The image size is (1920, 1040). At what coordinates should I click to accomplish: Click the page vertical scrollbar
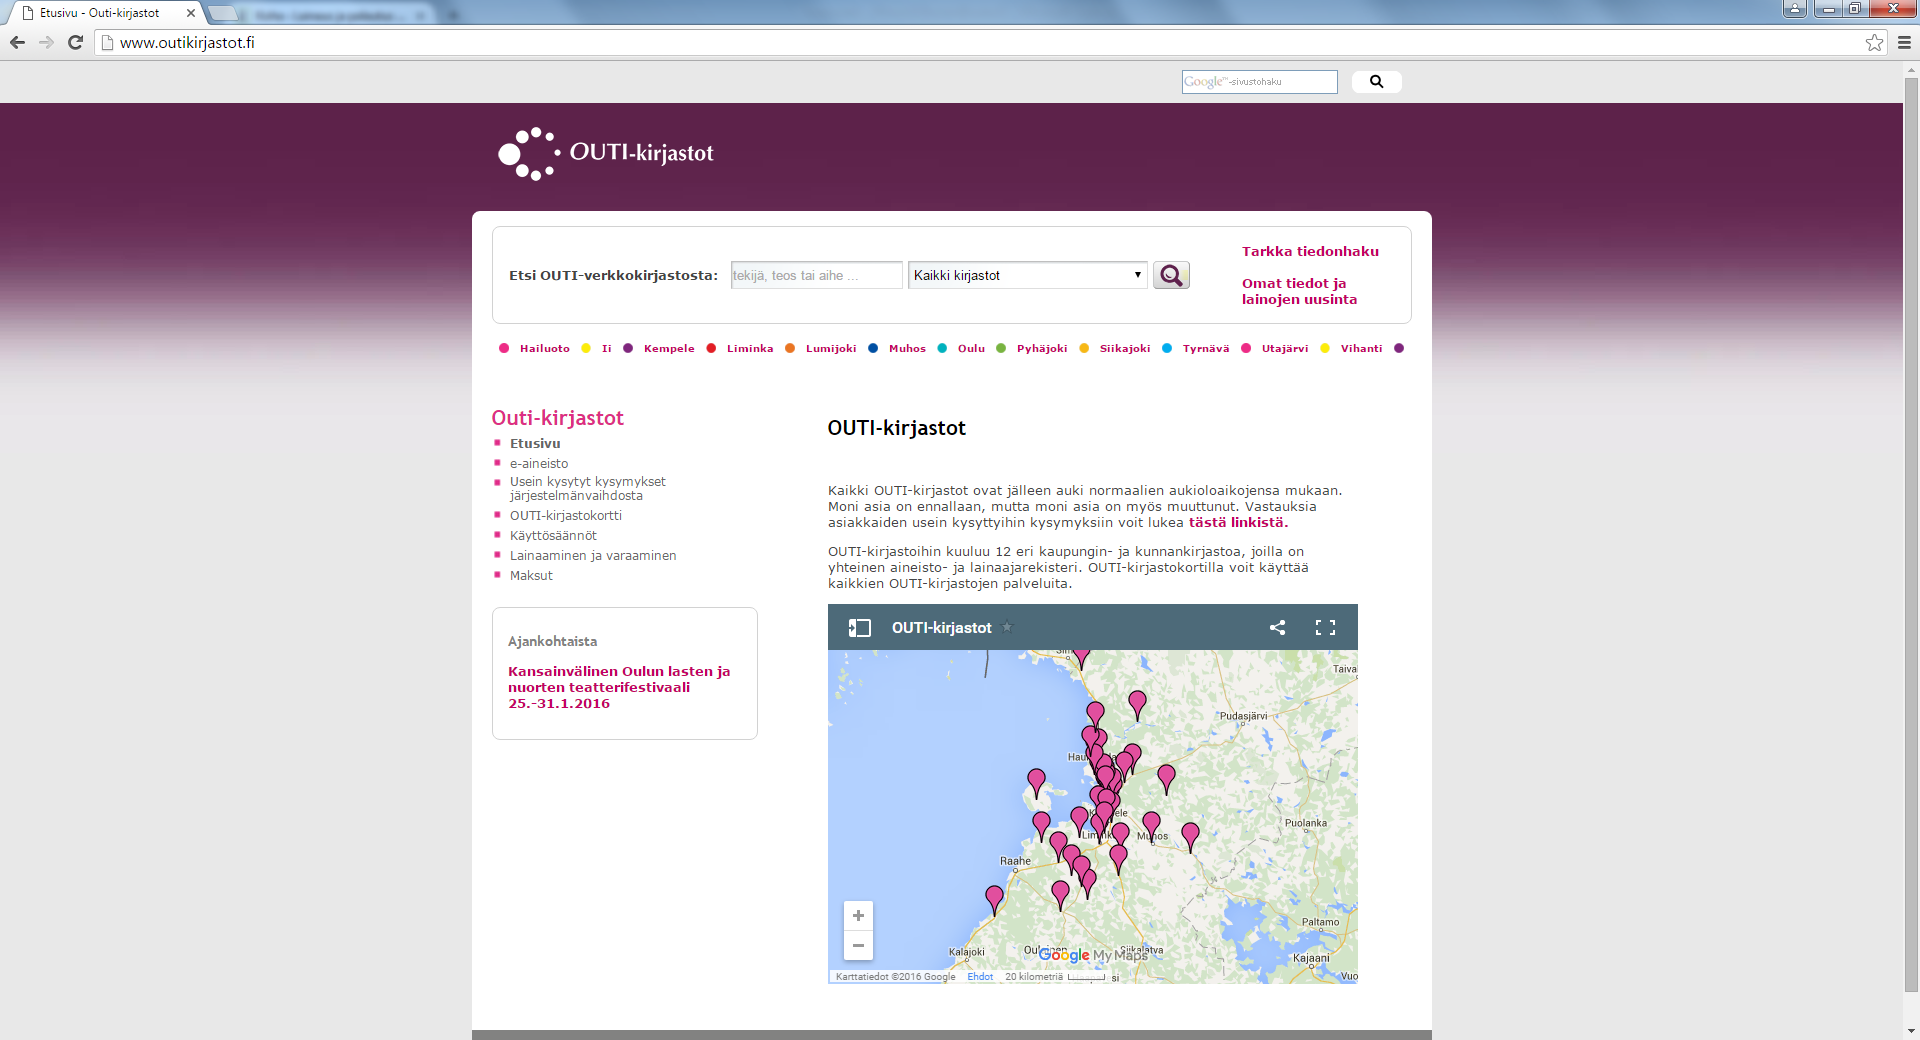(x=1911, y=535)
